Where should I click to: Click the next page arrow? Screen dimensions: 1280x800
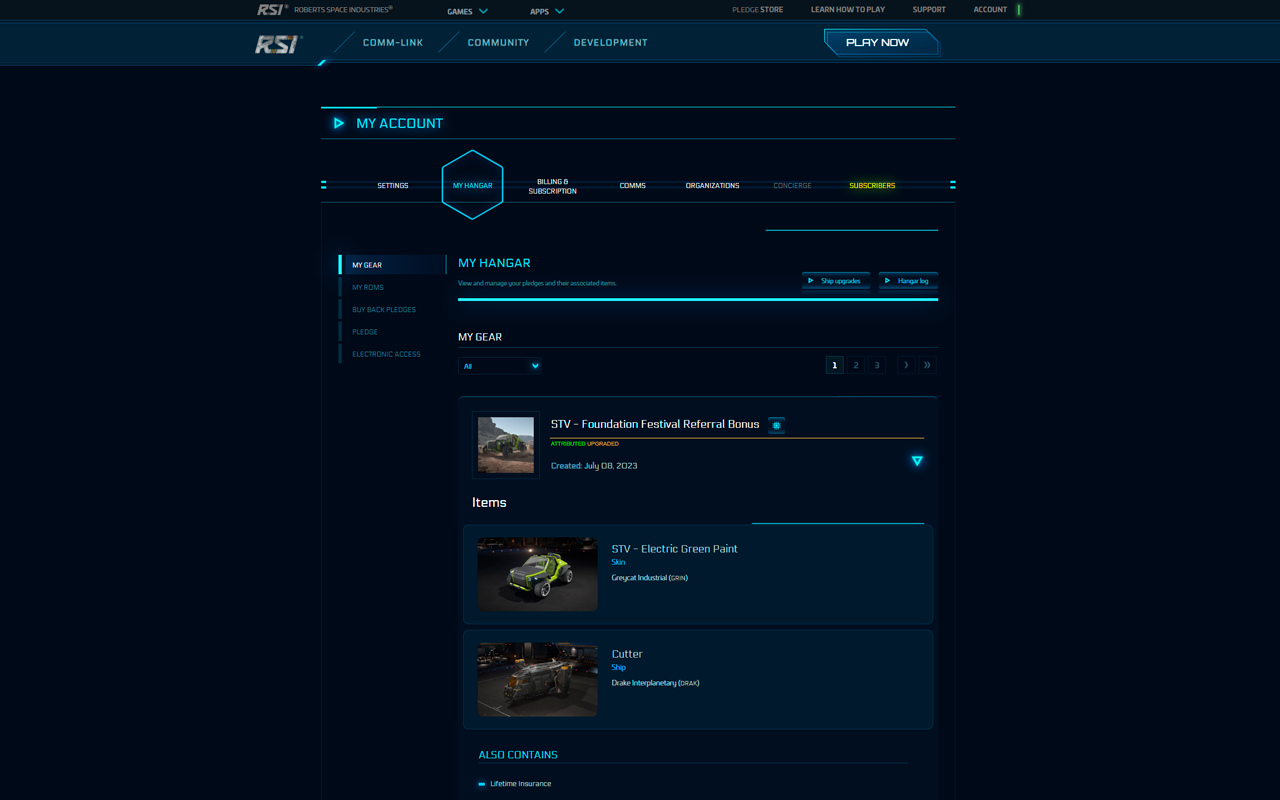point(906,365)
